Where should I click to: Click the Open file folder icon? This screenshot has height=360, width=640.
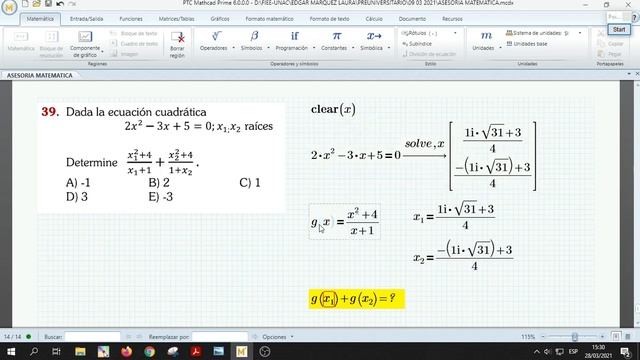(x=37, y=4)
